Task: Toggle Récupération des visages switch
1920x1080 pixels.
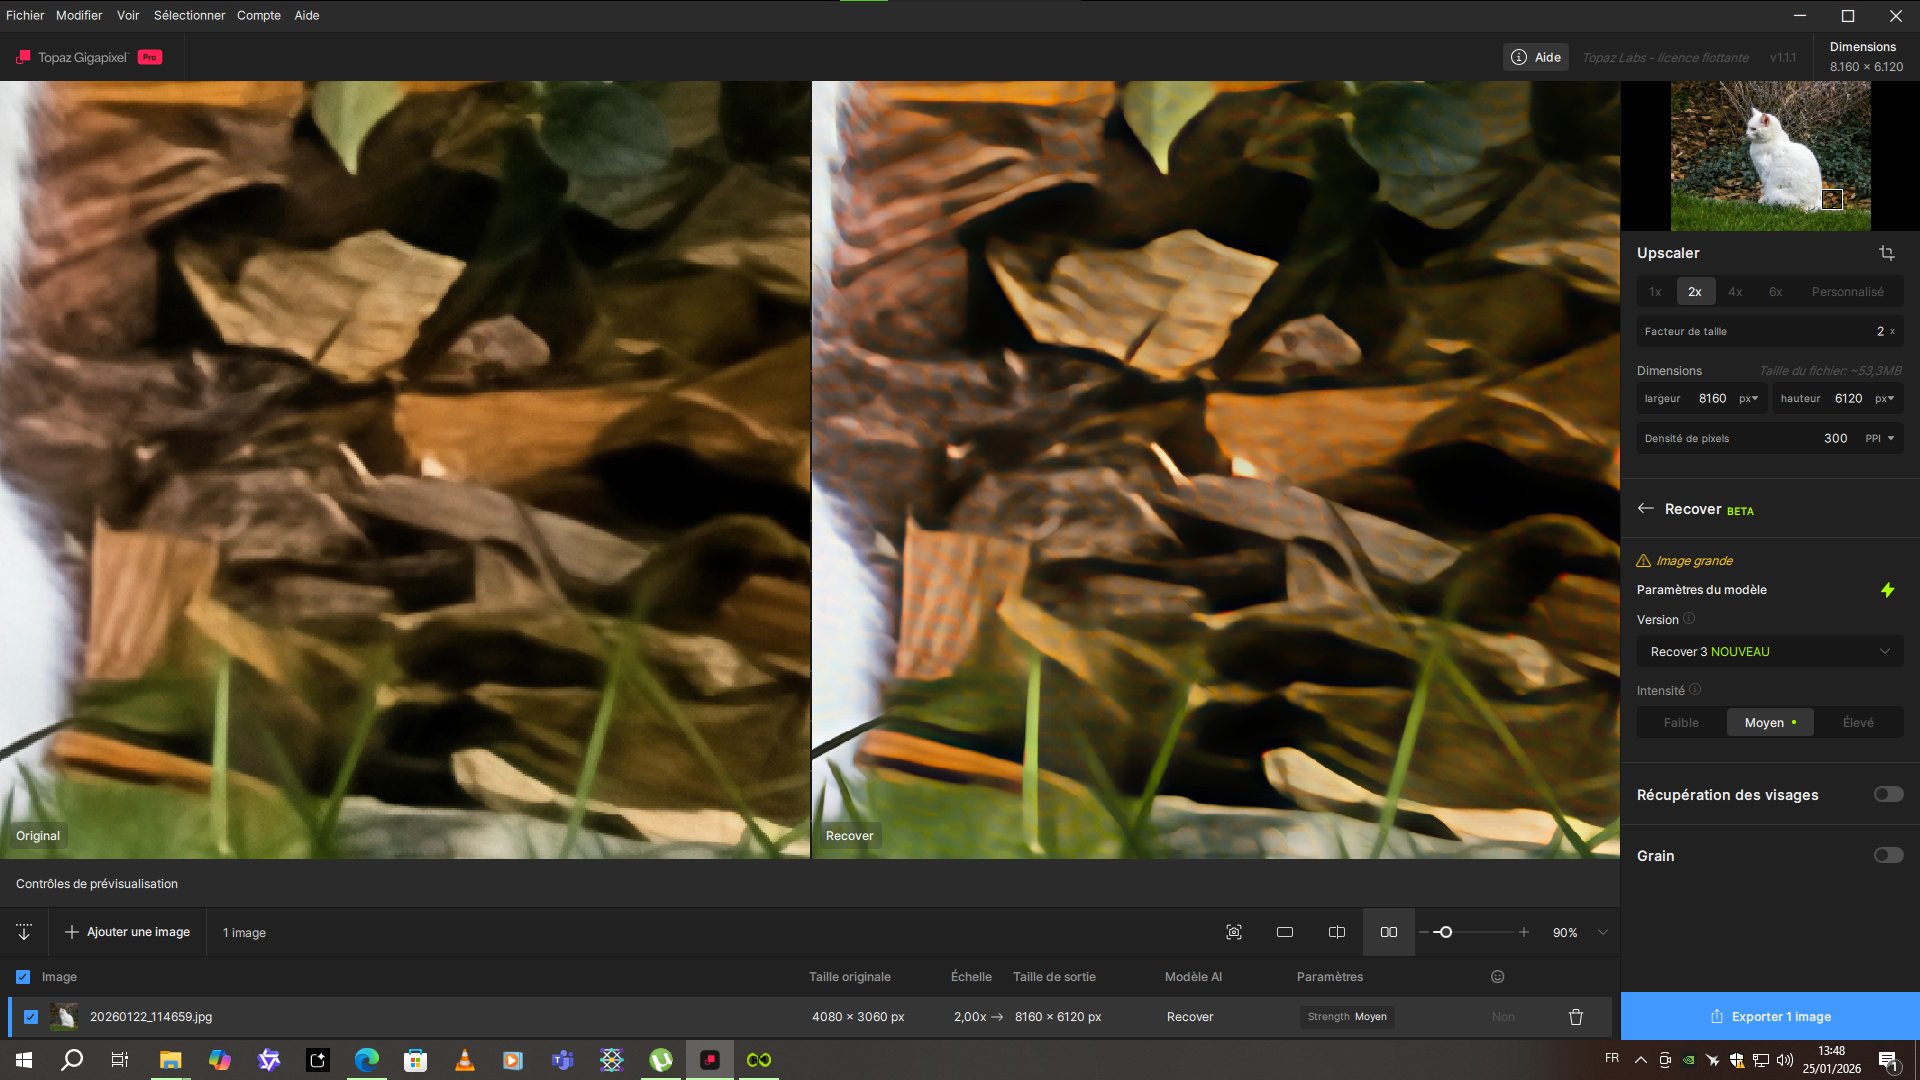Action: [1888, 794]
